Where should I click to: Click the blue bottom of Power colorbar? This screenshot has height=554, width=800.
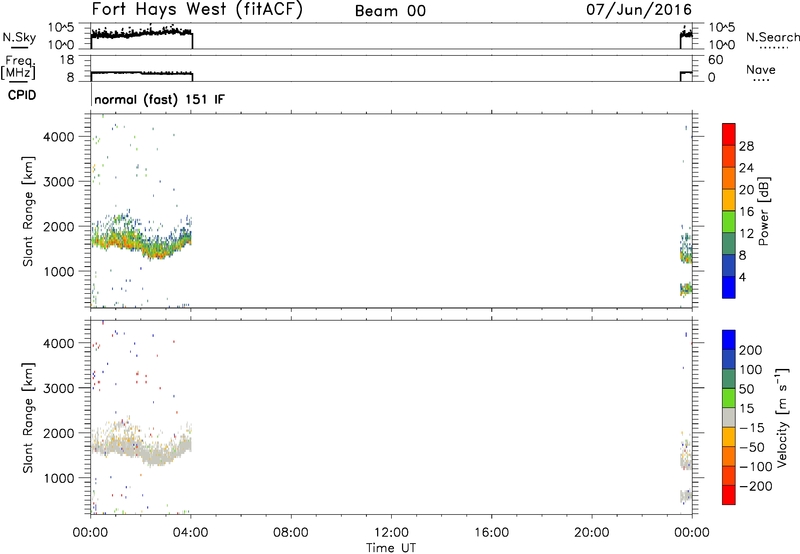point(729,288)
